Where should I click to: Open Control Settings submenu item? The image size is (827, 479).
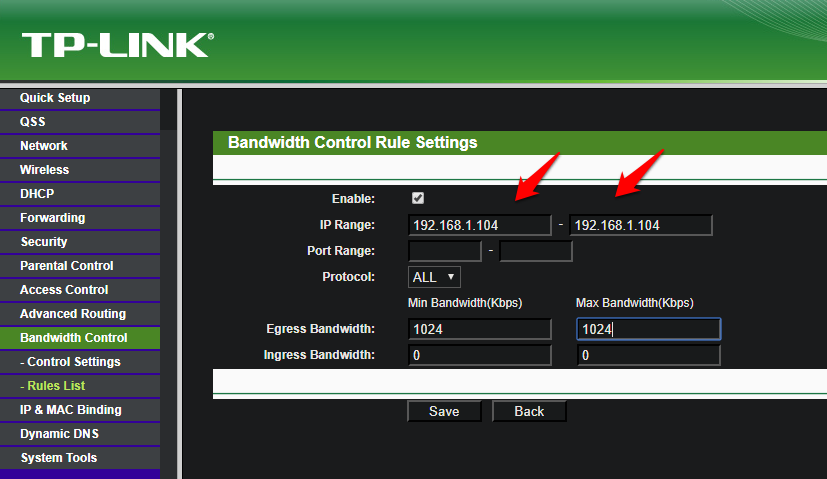80,362
